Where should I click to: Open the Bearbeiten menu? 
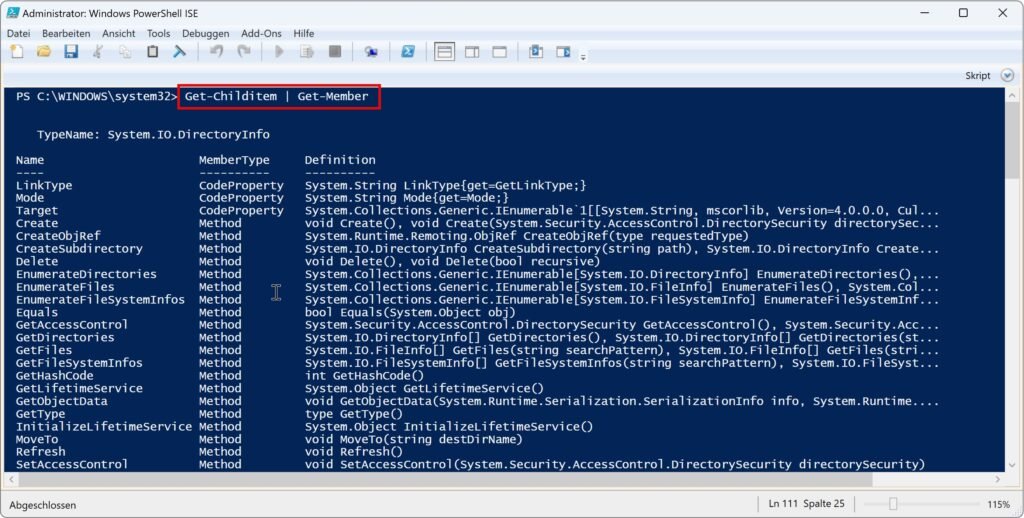(x=66, y=33)
